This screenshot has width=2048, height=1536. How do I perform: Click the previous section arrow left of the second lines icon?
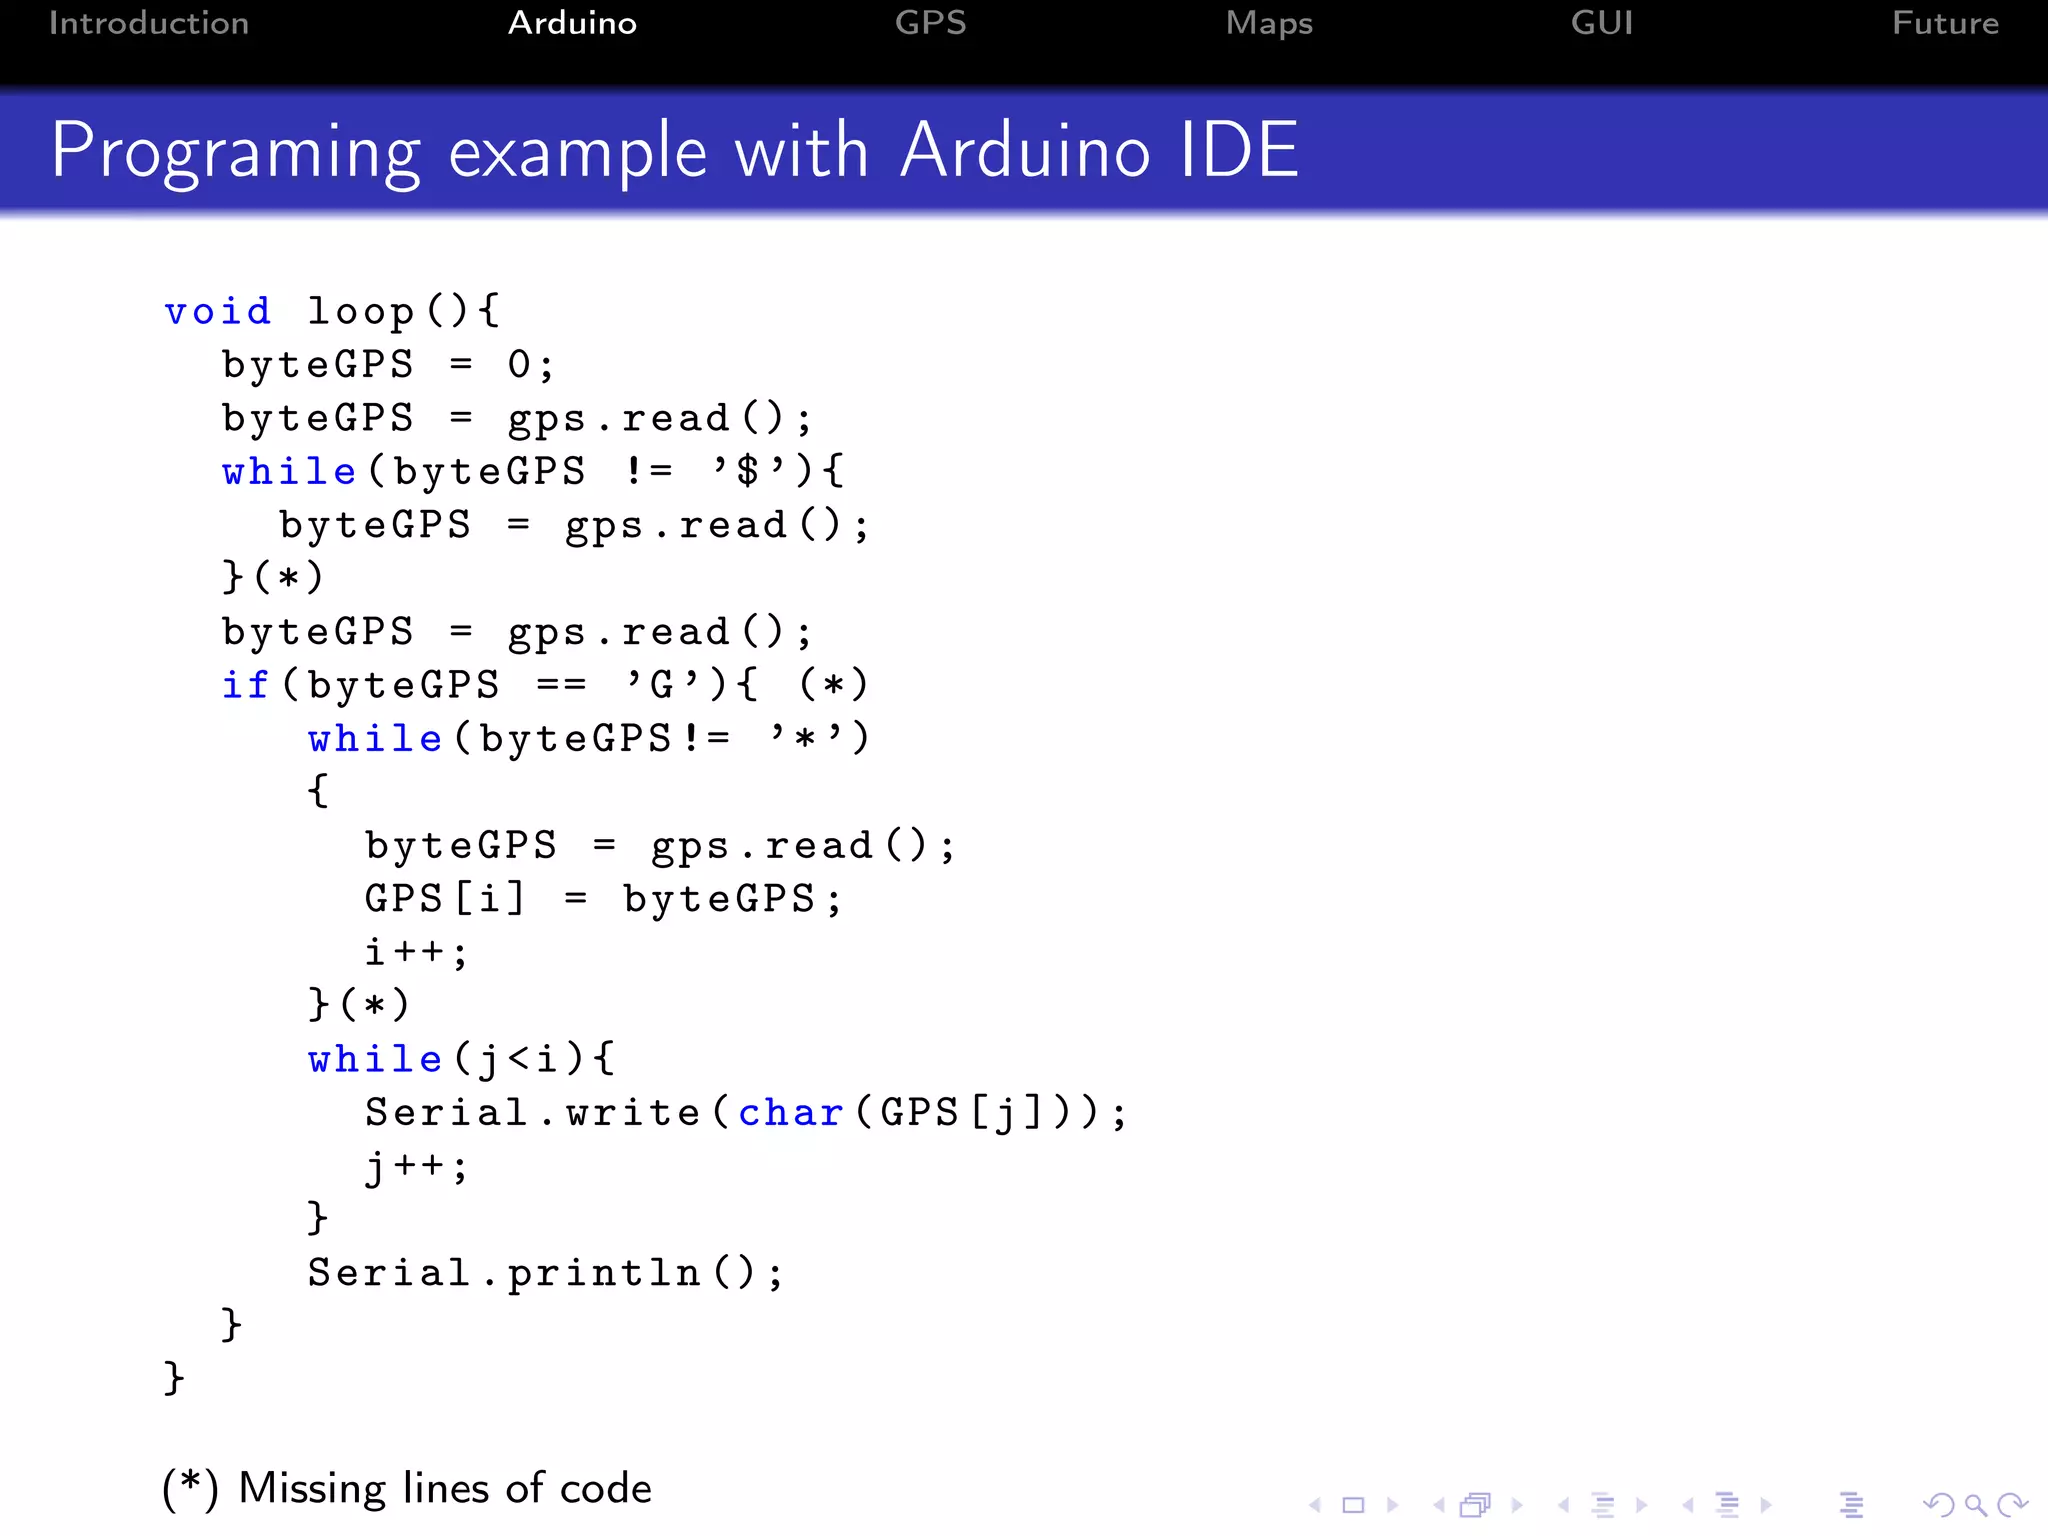click(x=1688, y=1505)
